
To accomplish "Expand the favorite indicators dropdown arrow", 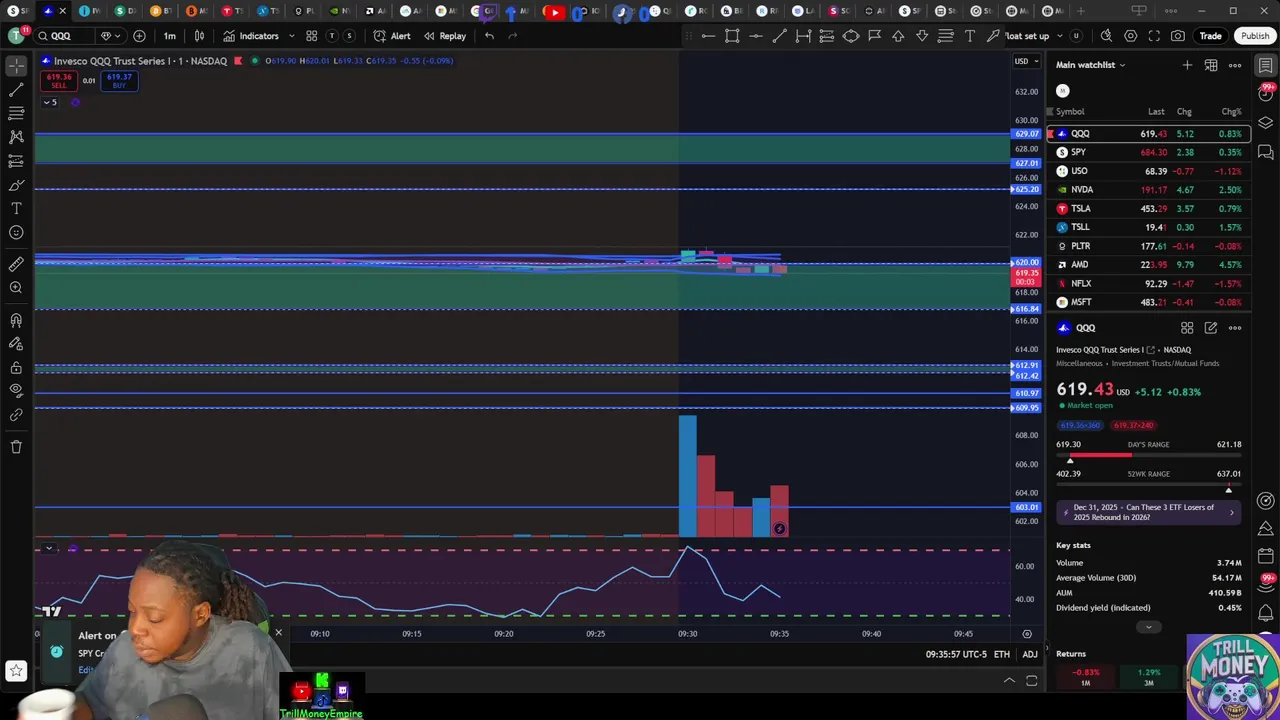I will click(x=292, y=36).
